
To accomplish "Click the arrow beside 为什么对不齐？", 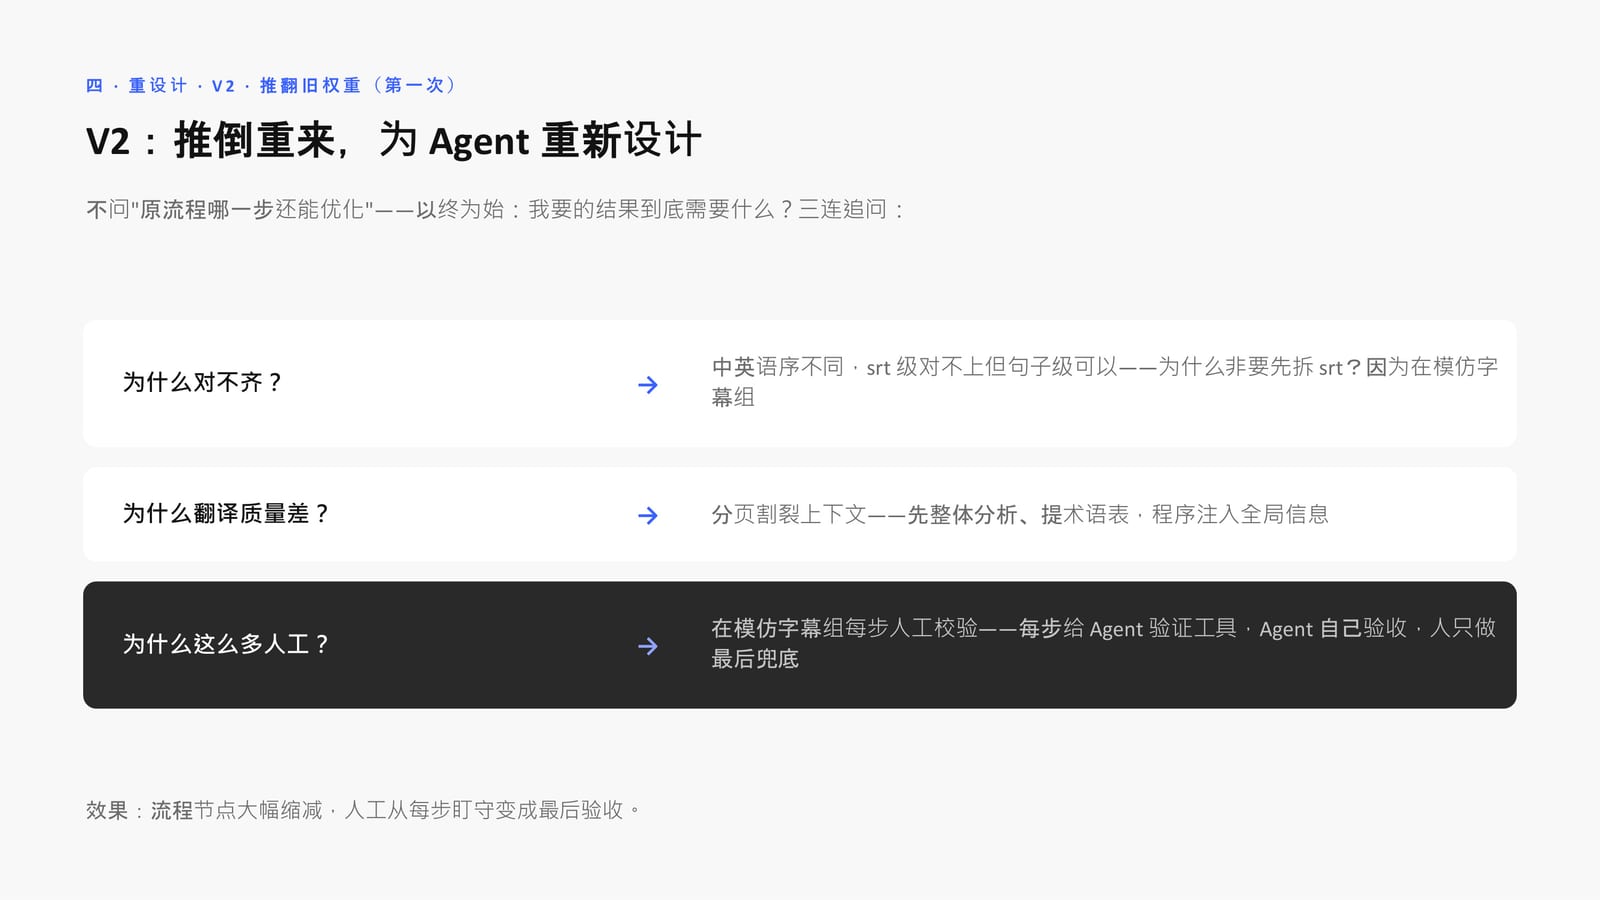I will point(648,384).
